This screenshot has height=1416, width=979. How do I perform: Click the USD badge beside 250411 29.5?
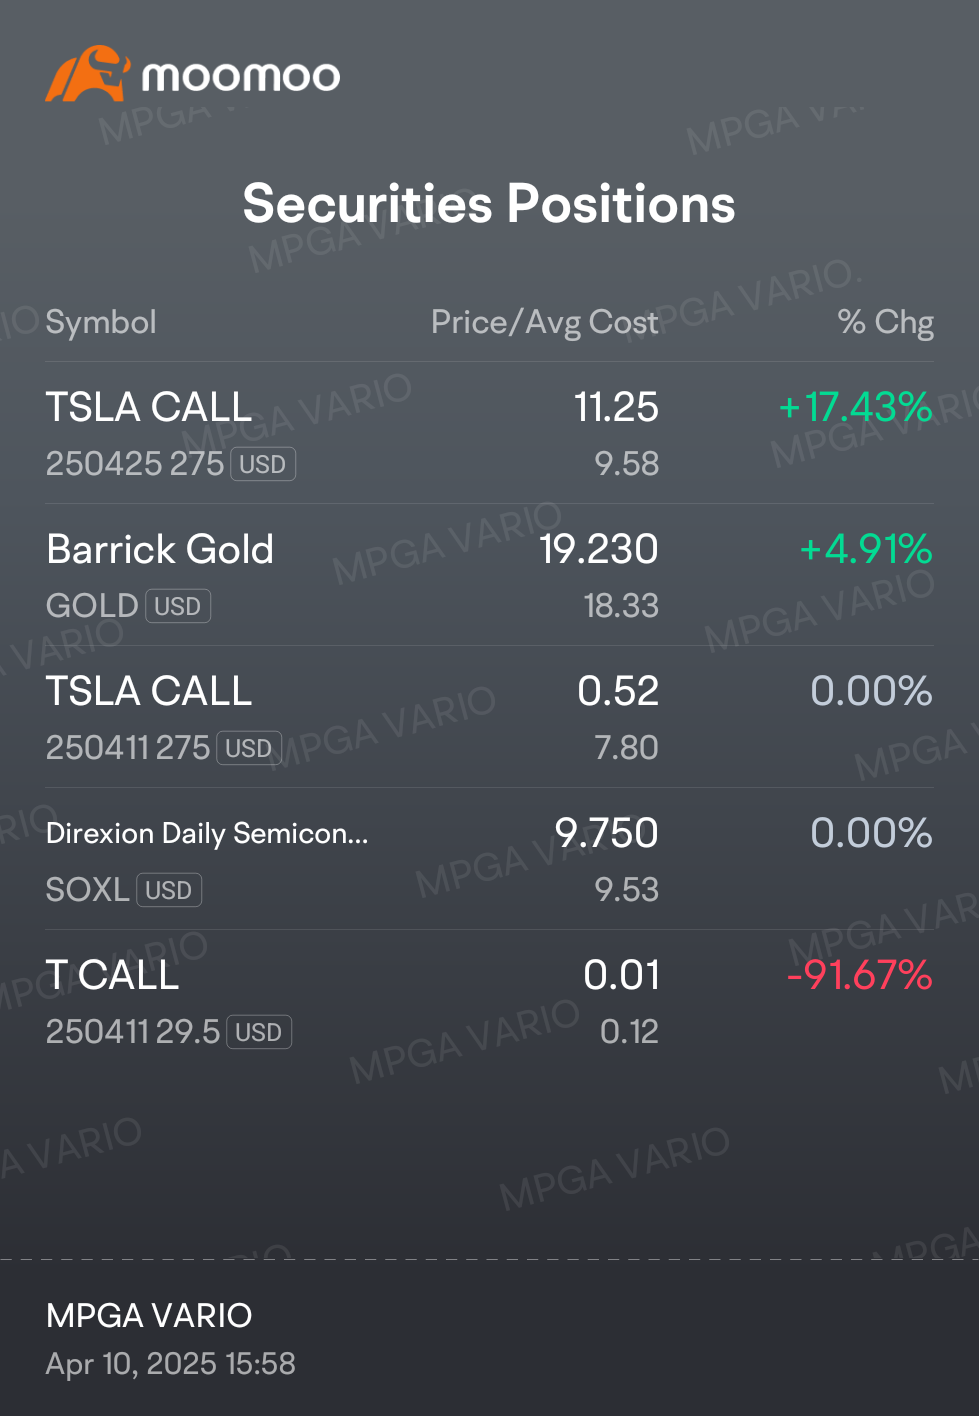click(x=259, y=1033)
